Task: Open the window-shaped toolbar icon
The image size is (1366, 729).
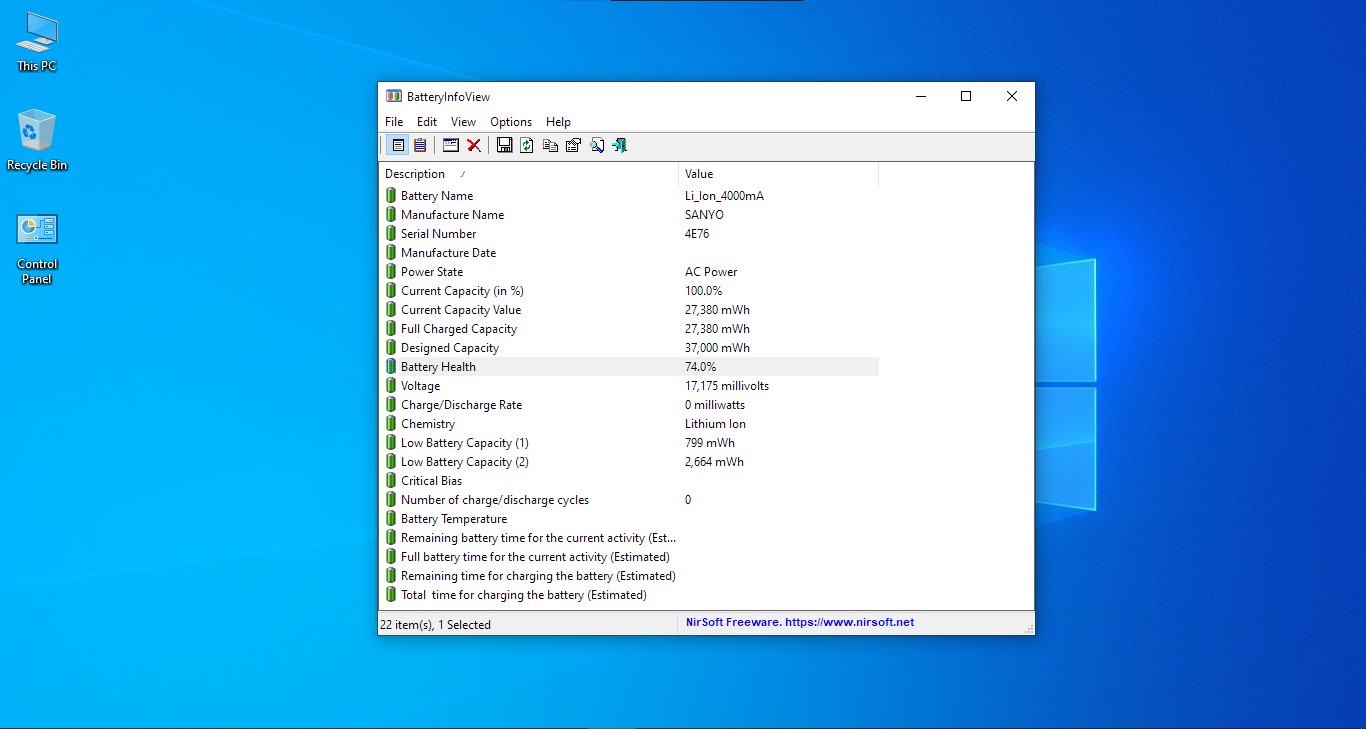Action: (x=451, y=145)
